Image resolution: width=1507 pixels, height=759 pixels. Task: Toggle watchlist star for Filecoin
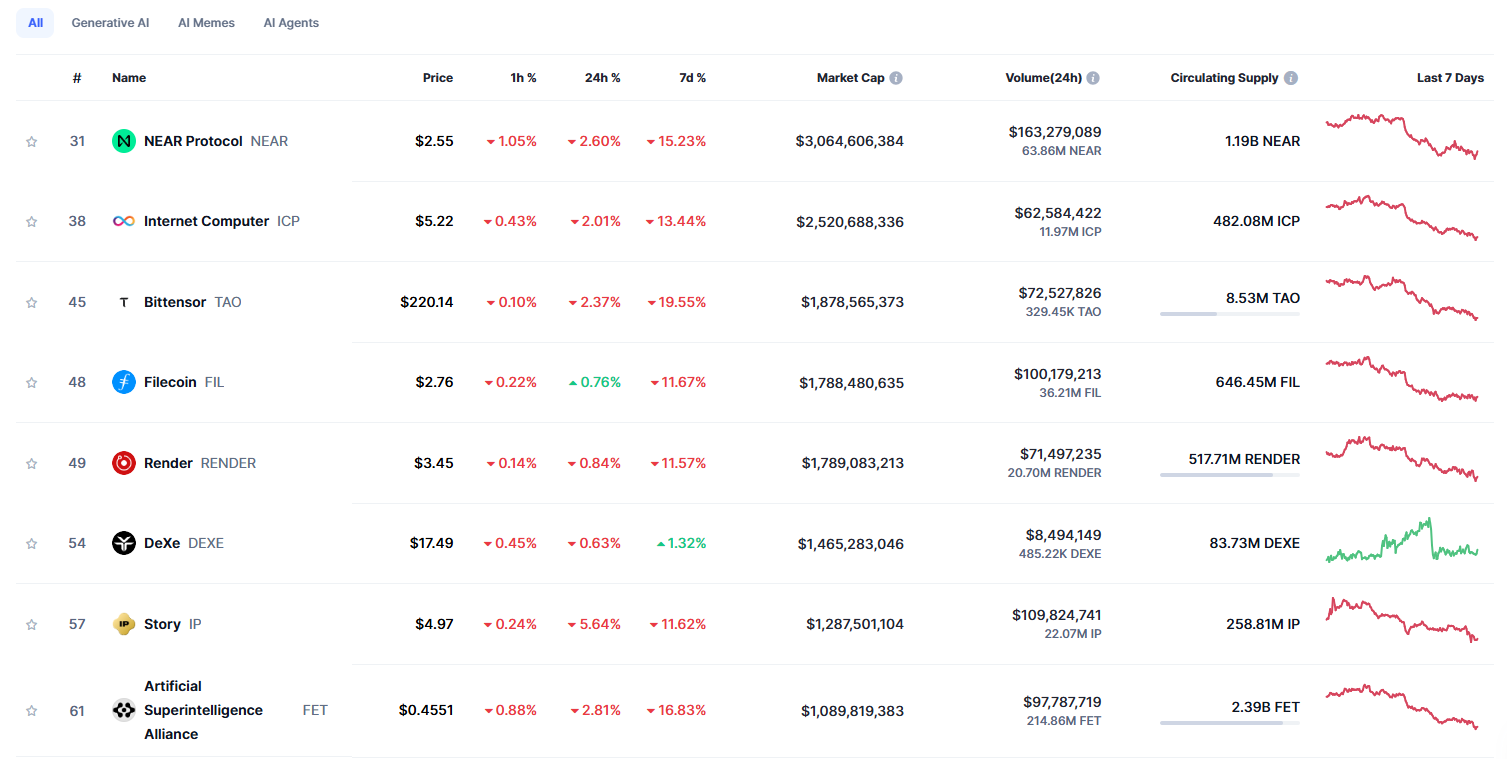tap(31, 383)
